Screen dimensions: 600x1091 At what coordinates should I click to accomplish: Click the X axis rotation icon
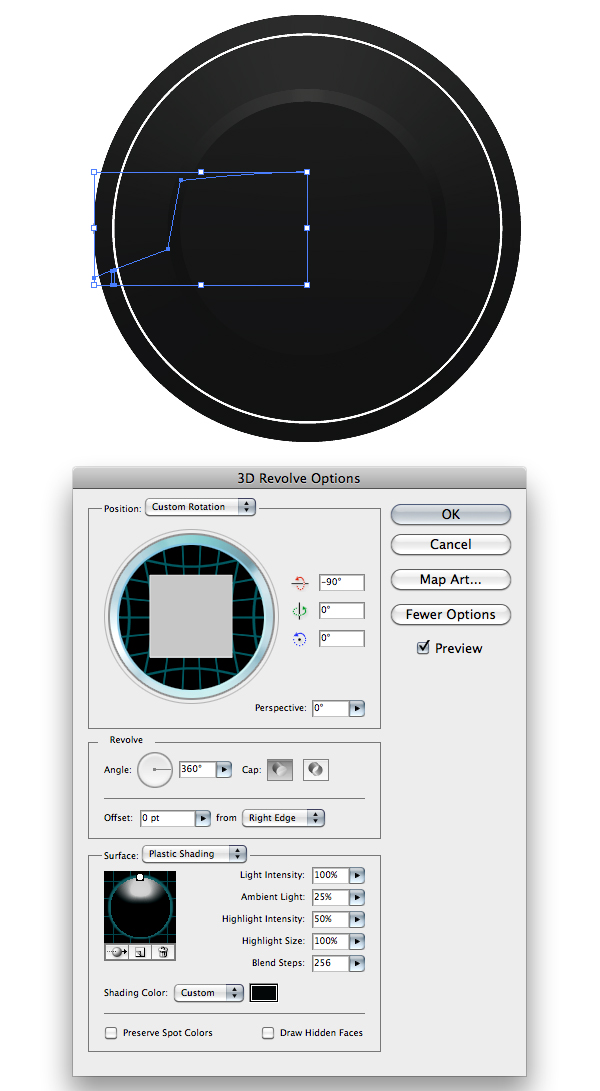pyautogui.click(x=299, y=582)
